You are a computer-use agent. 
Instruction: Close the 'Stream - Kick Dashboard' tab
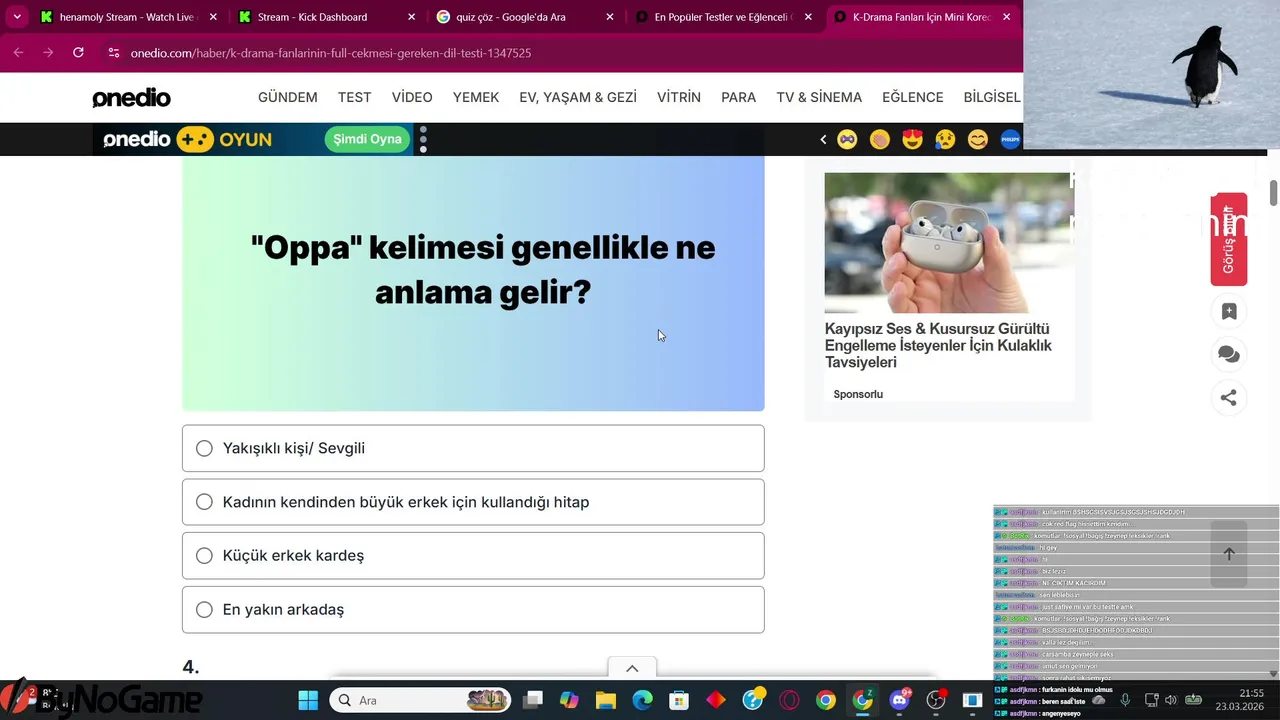[412, 17]
